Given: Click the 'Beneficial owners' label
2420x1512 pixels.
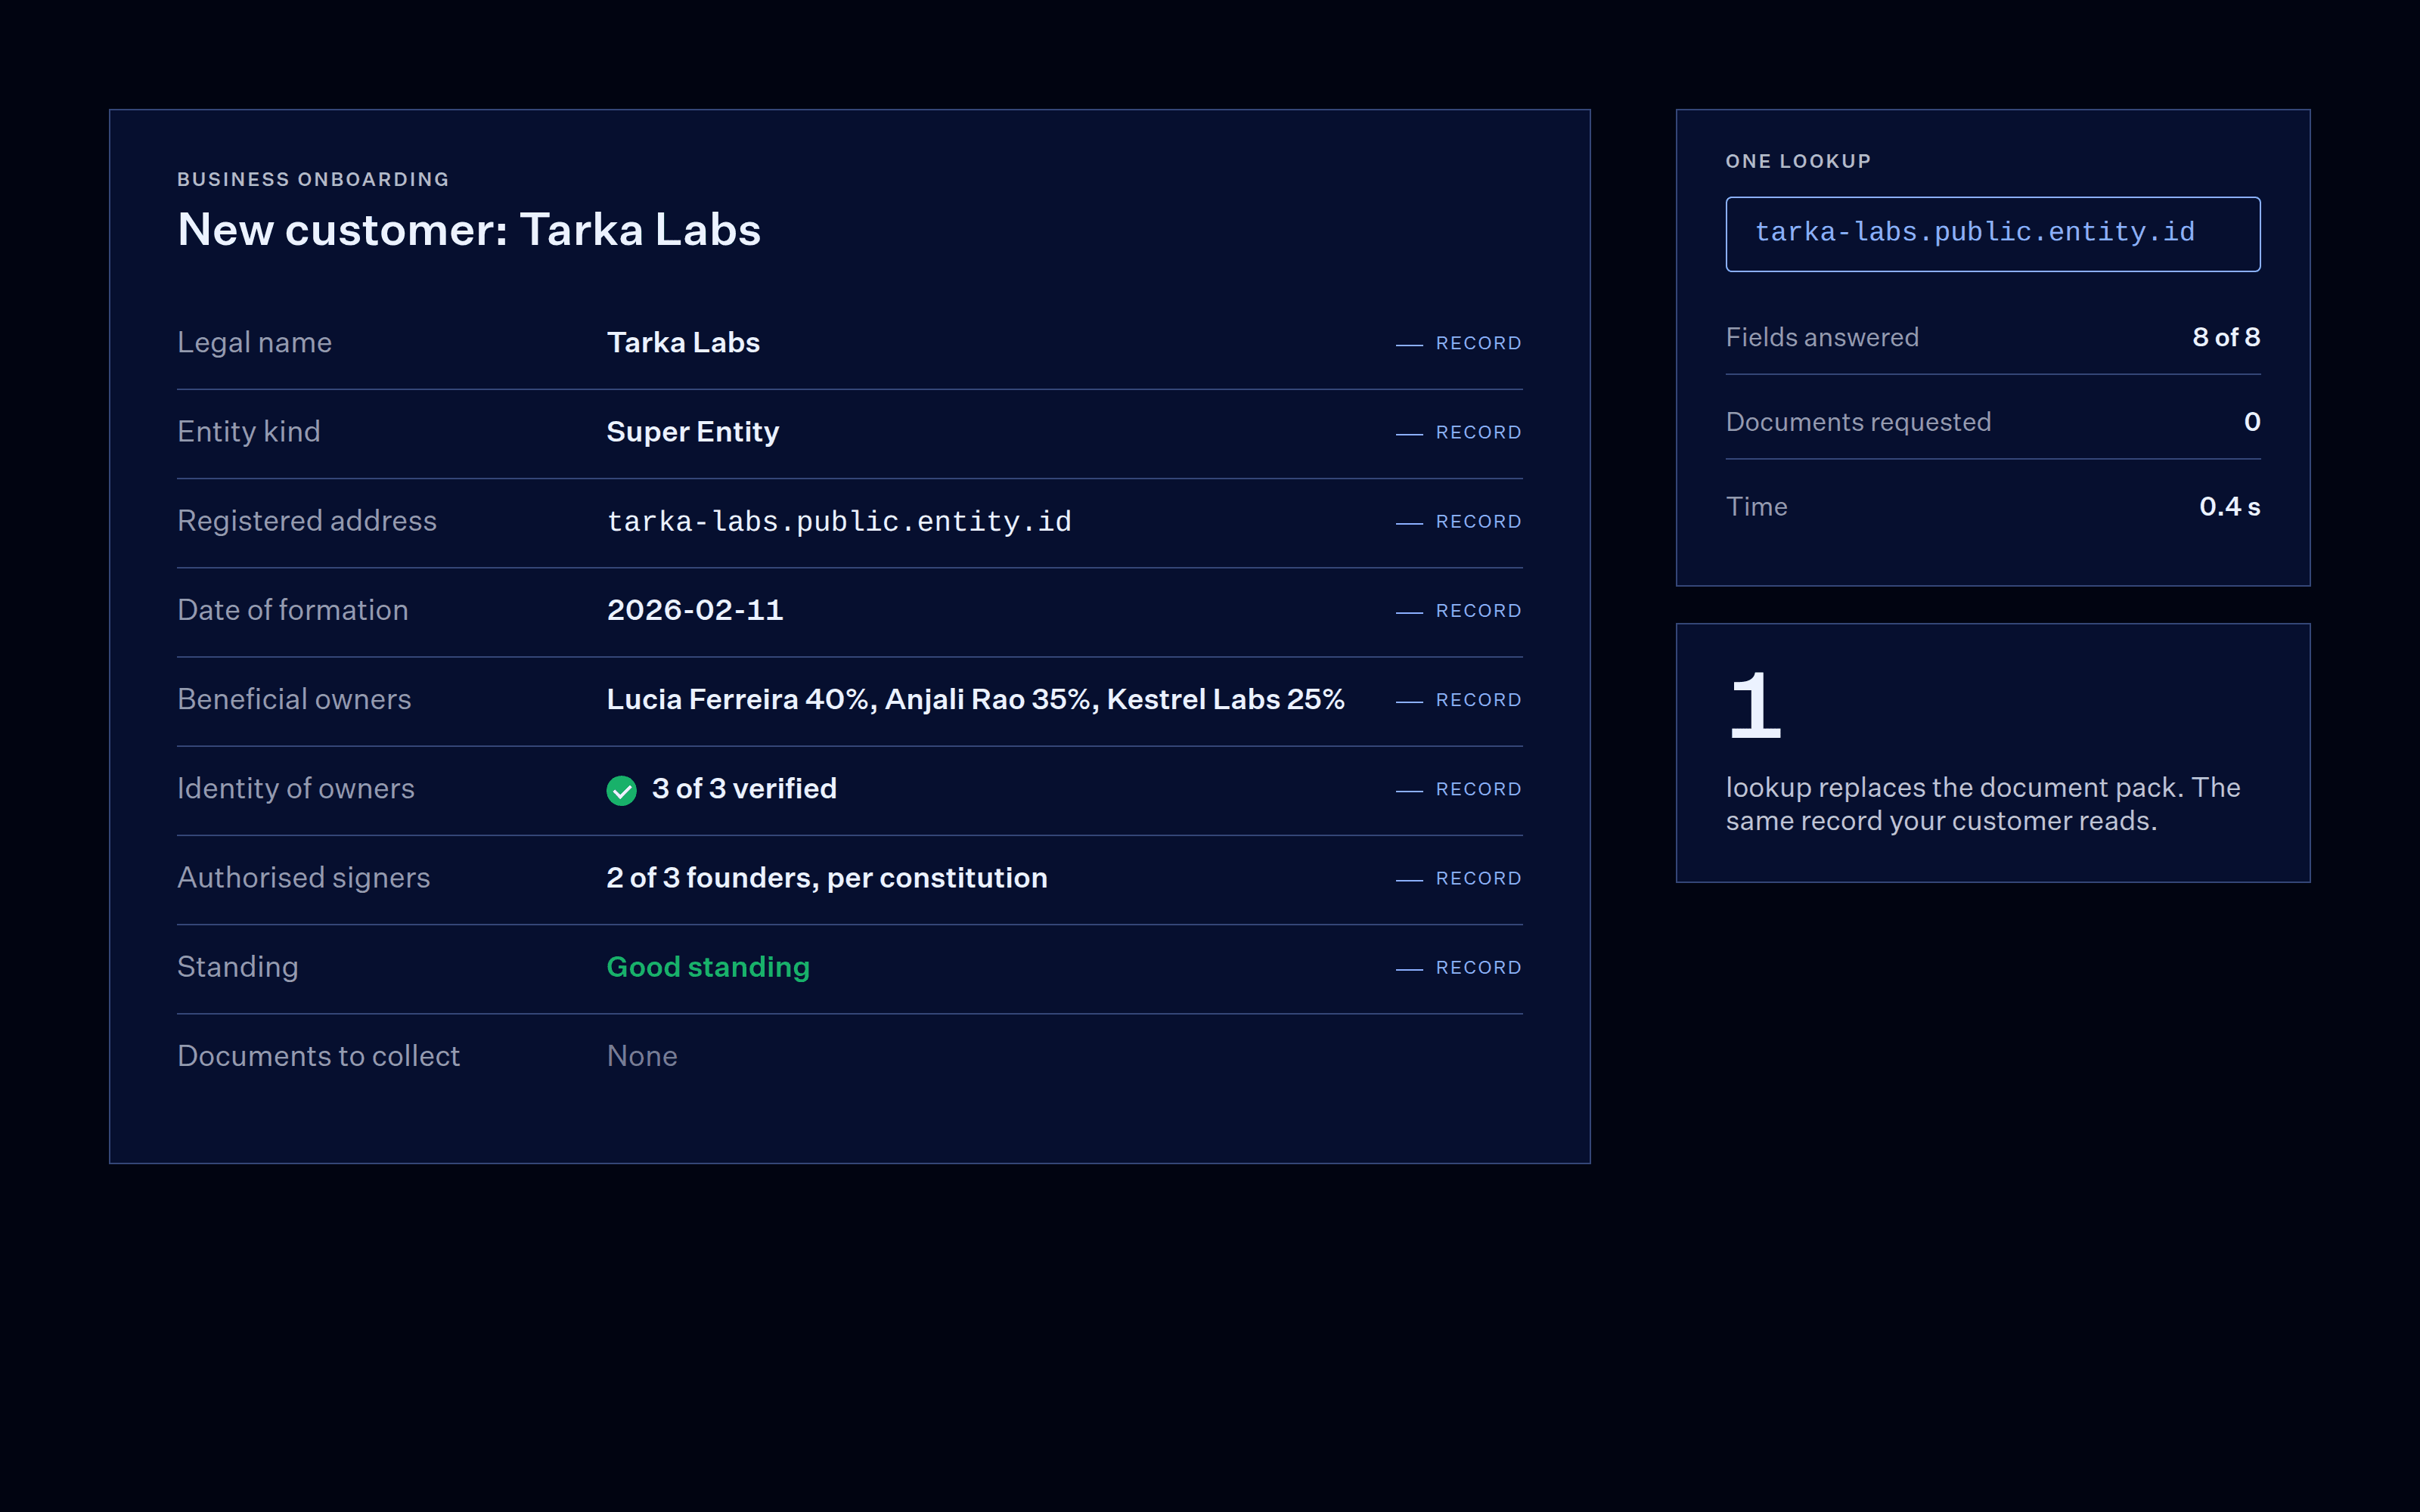Looking at the screenshot, I should pos(293,700).
